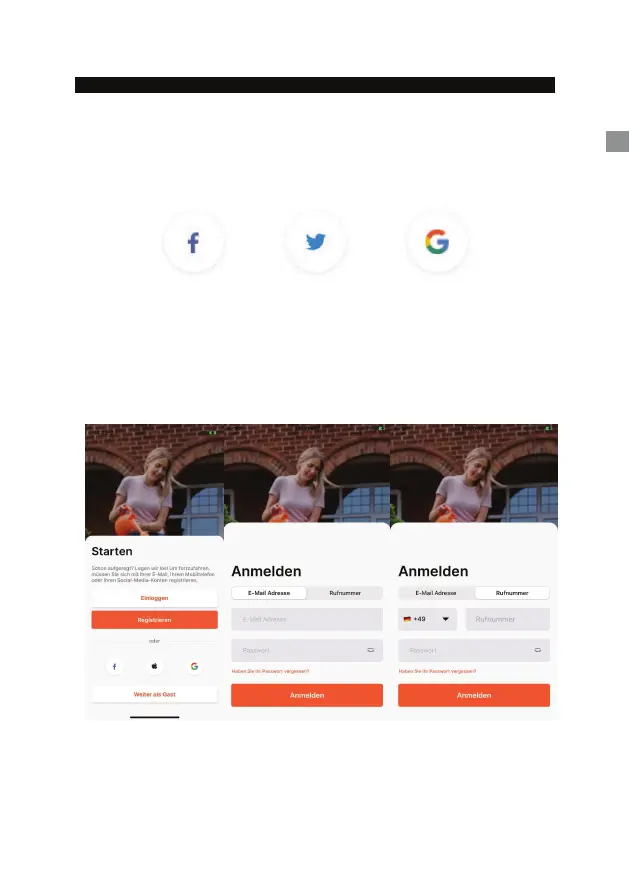Viewport: 630px width, 893px height.
Task: Show password via eye icon in right screen
Action: (538, 650)
